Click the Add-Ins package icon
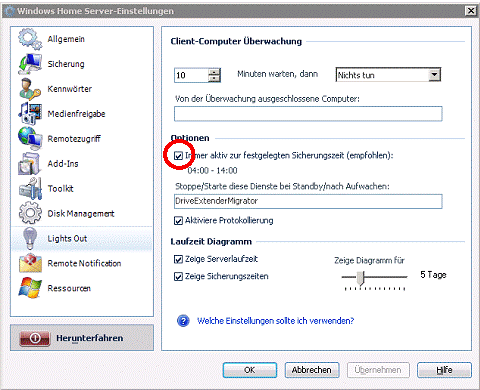The height and width of the screenshot is (390, 480). 30,164
